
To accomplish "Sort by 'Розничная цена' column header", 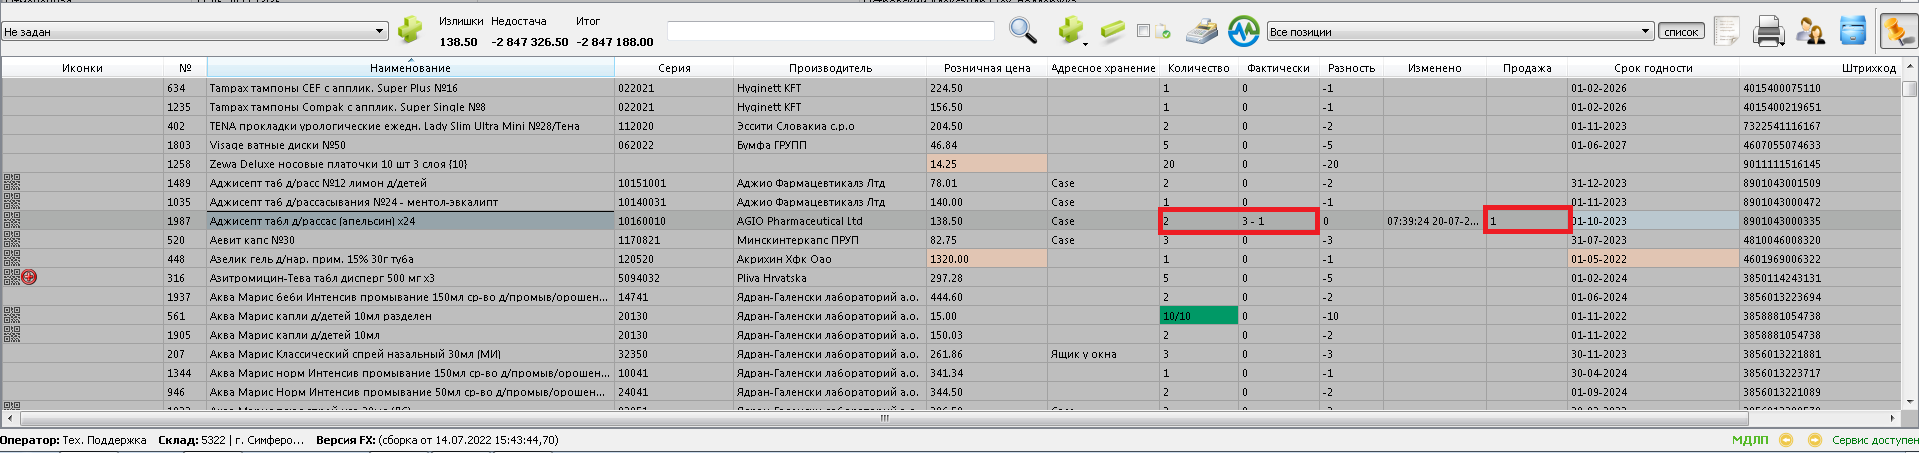I will point(986,68).
